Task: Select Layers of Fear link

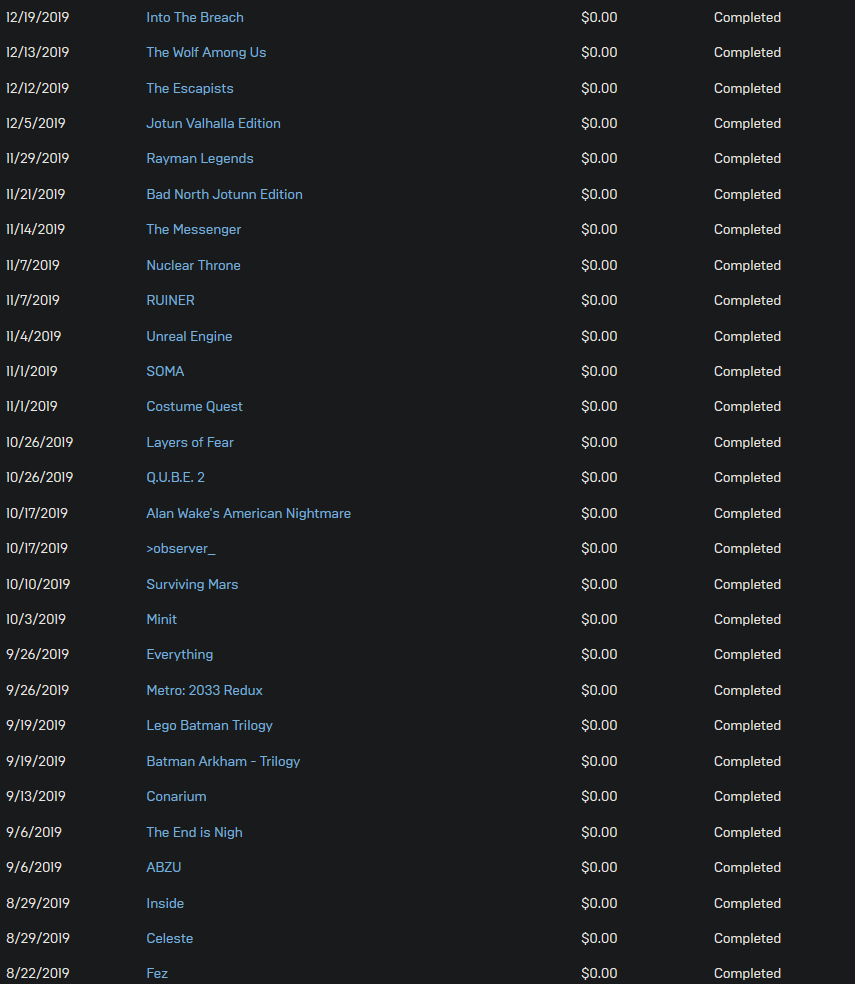Action: pyautogui.click(x=190, y=442)
